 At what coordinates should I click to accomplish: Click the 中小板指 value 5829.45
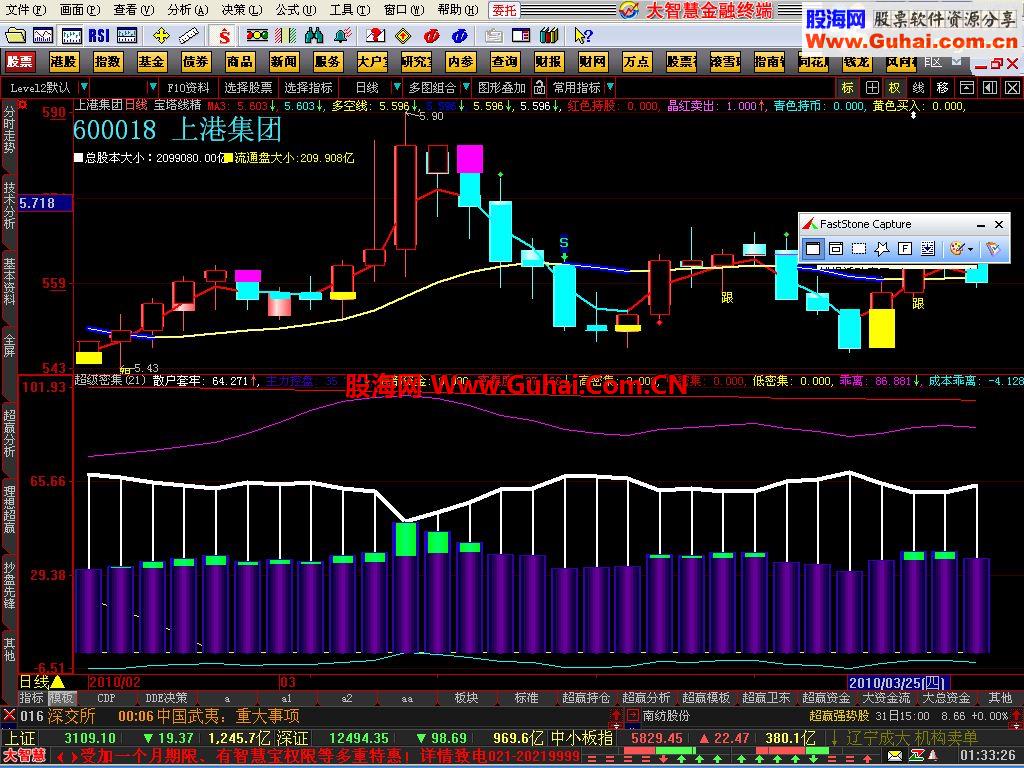tap(657, 738)
